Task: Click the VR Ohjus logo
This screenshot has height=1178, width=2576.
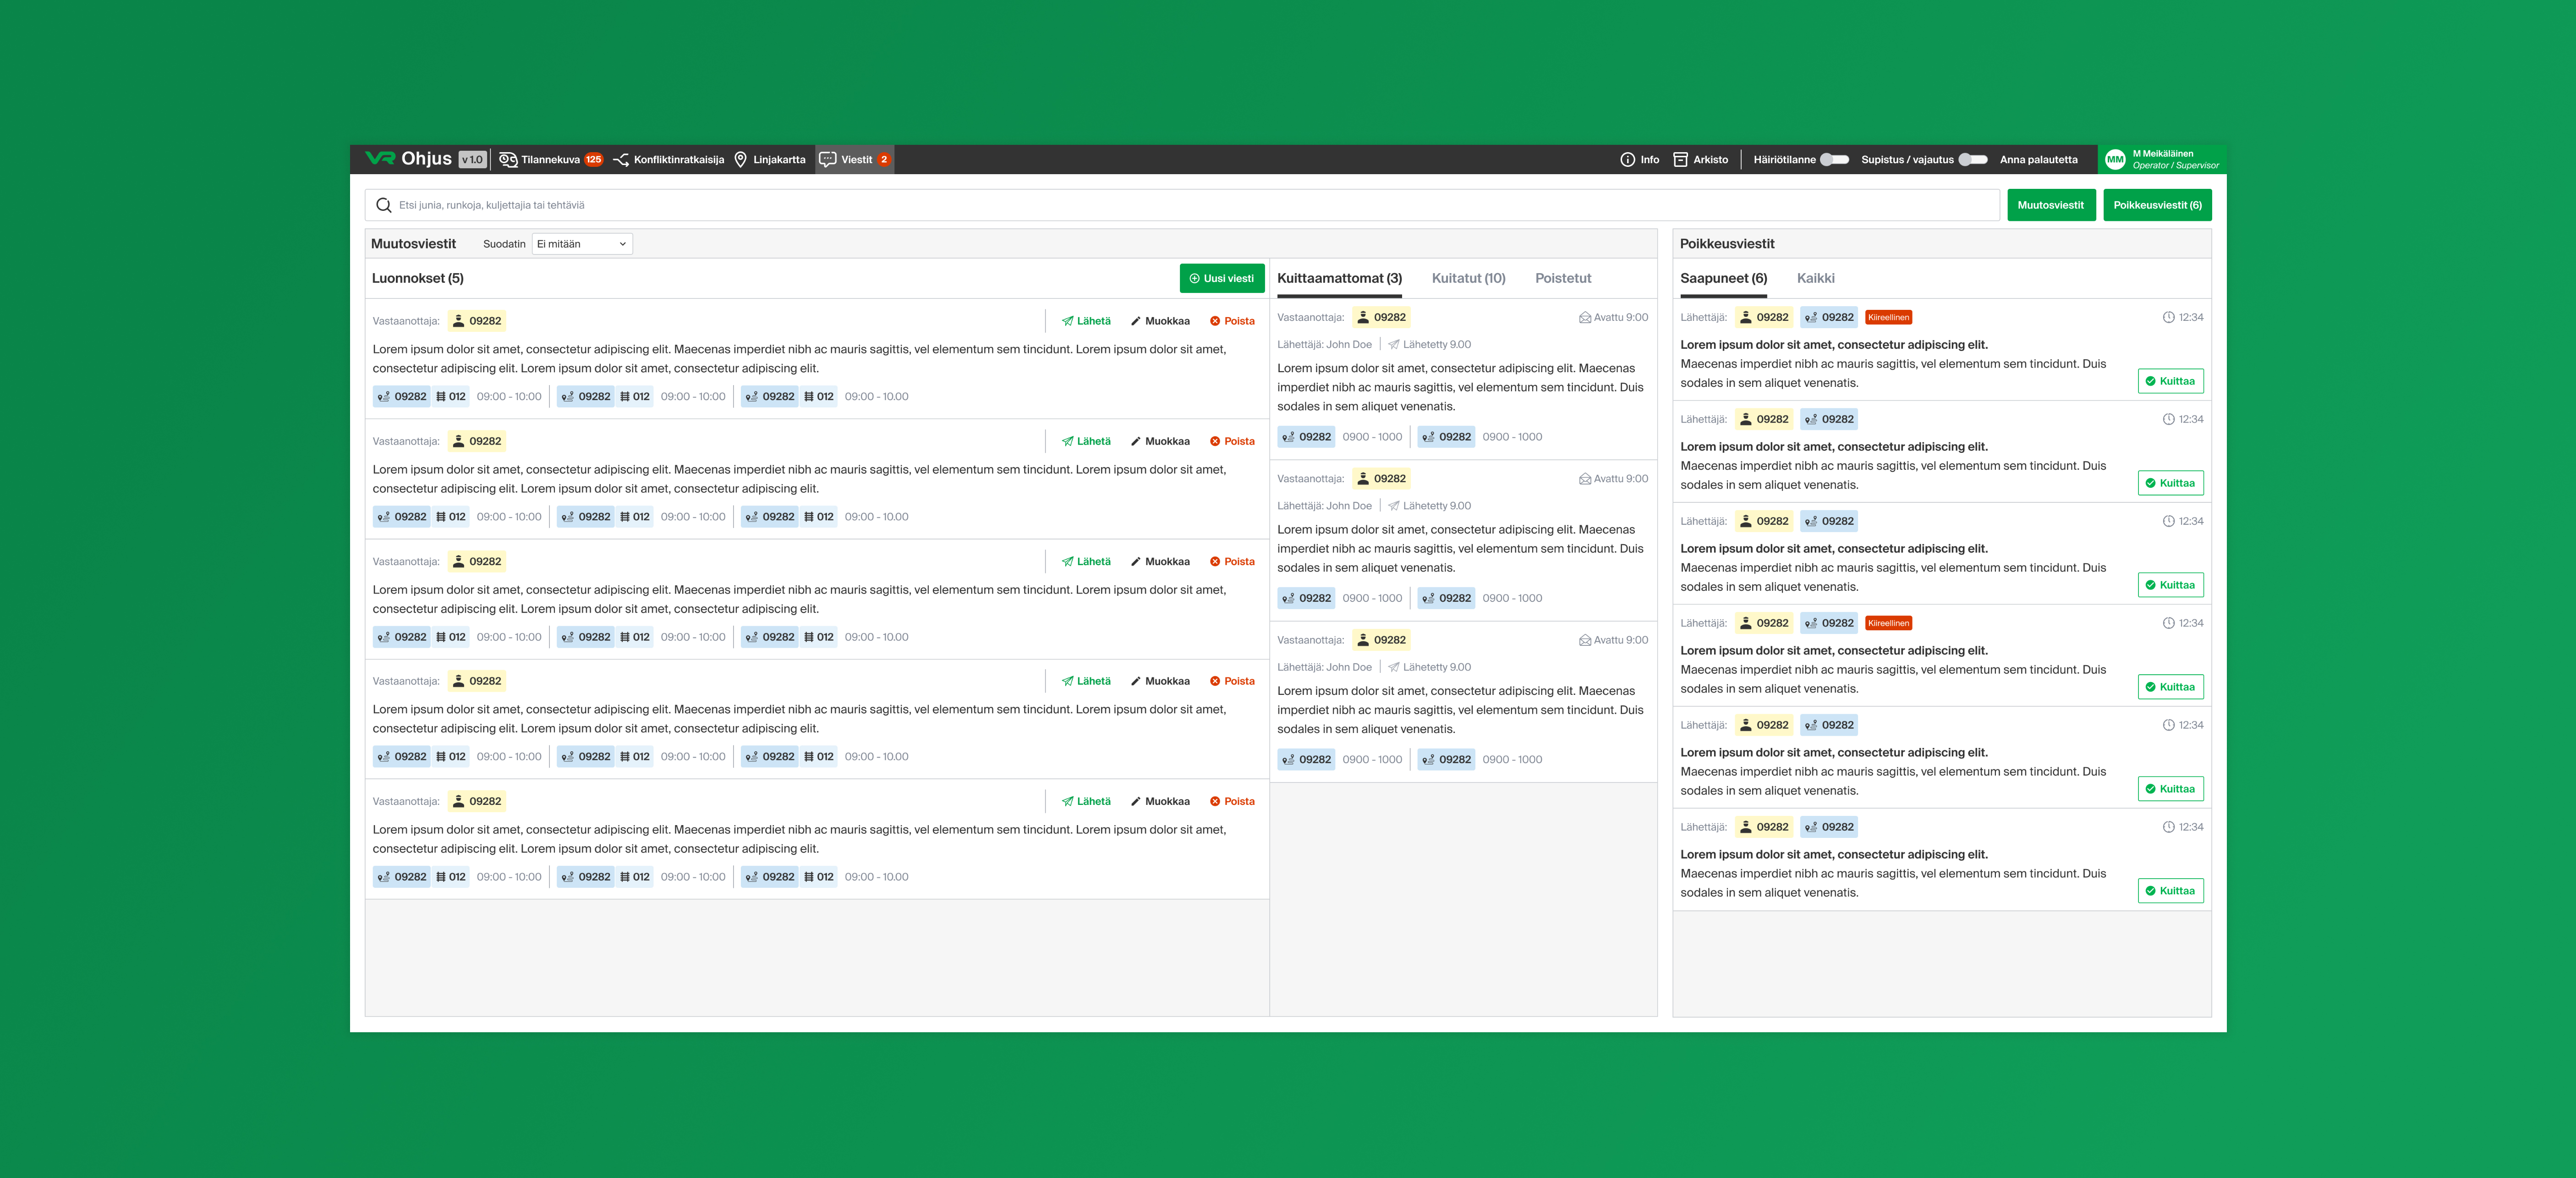Action: (x=408, y=159)
